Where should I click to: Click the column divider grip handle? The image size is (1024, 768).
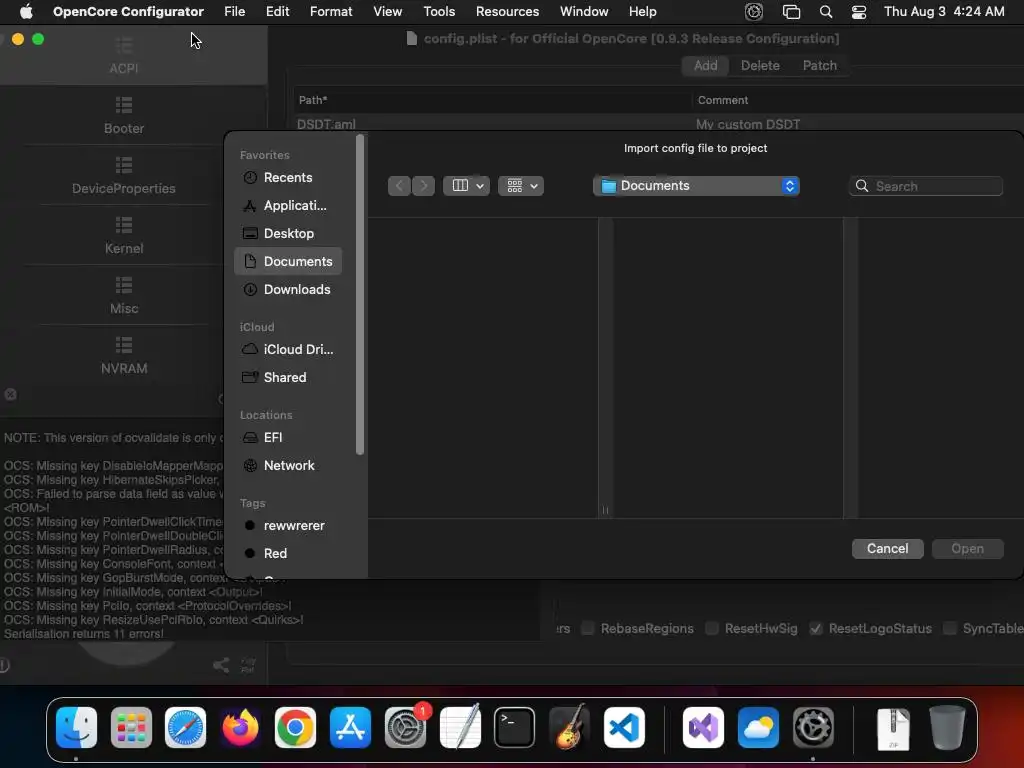pyautogui.click(x=605, y=510)
